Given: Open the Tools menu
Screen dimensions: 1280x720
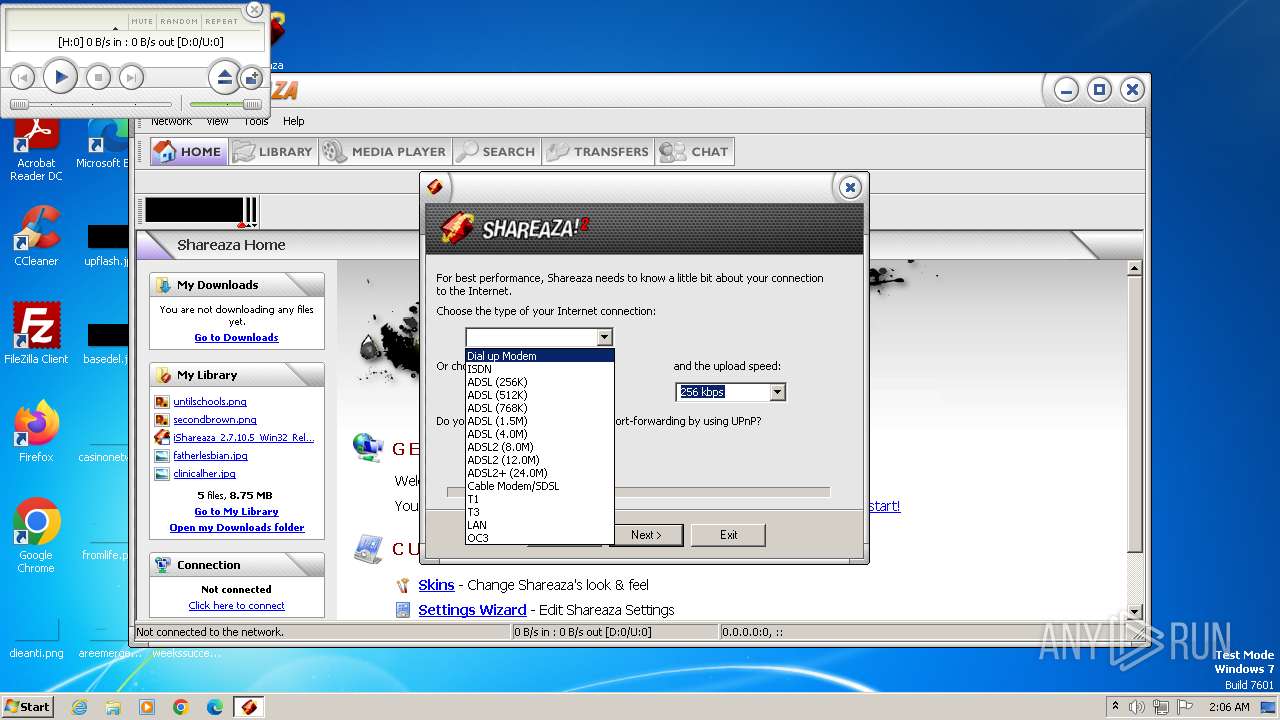Looking at the screenshot, I should (256, 121).
